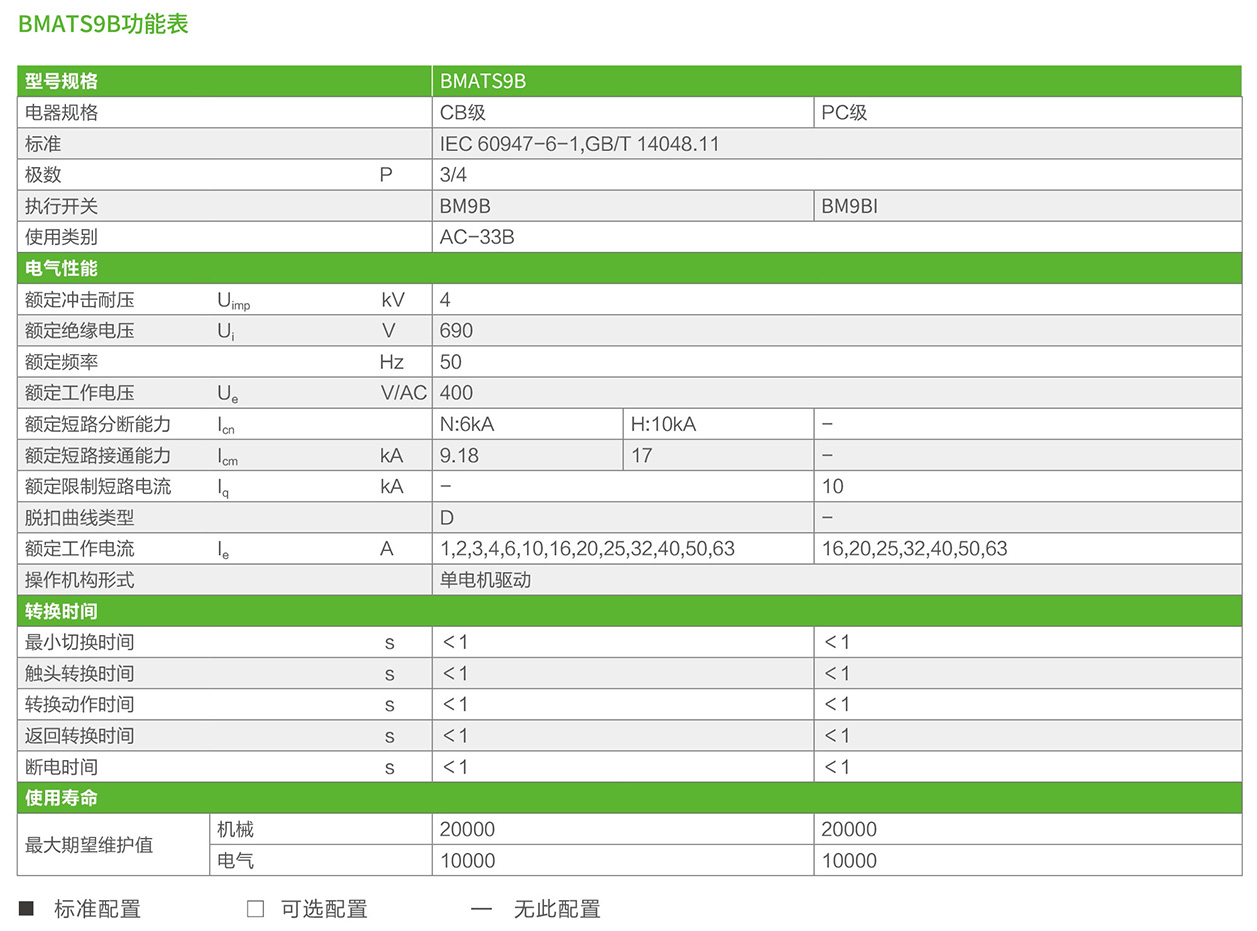Select the AC-33B usage category value

click(x=477, y=238)
